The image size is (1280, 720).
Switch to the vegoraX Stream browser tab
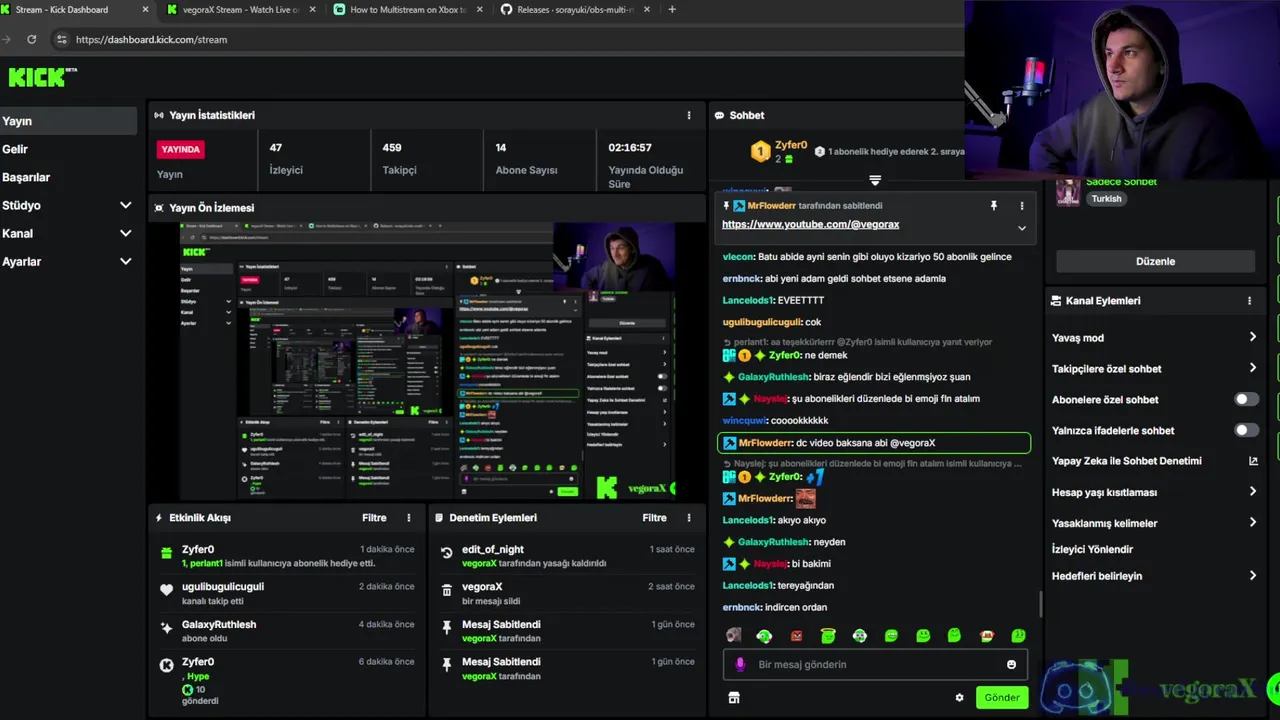(240, 10)
